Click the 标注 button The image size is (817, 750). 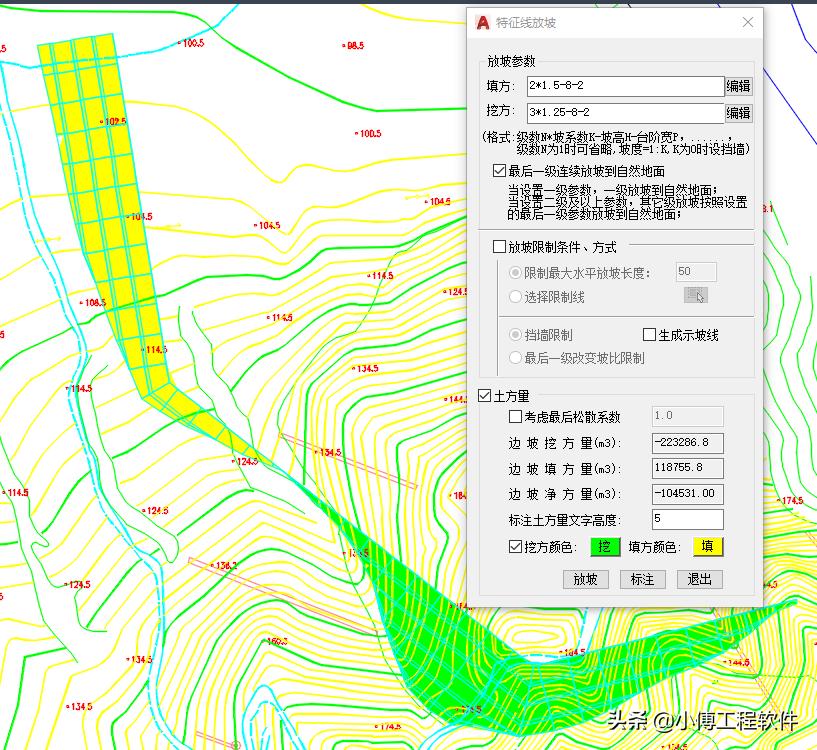(x=642, y=579)
